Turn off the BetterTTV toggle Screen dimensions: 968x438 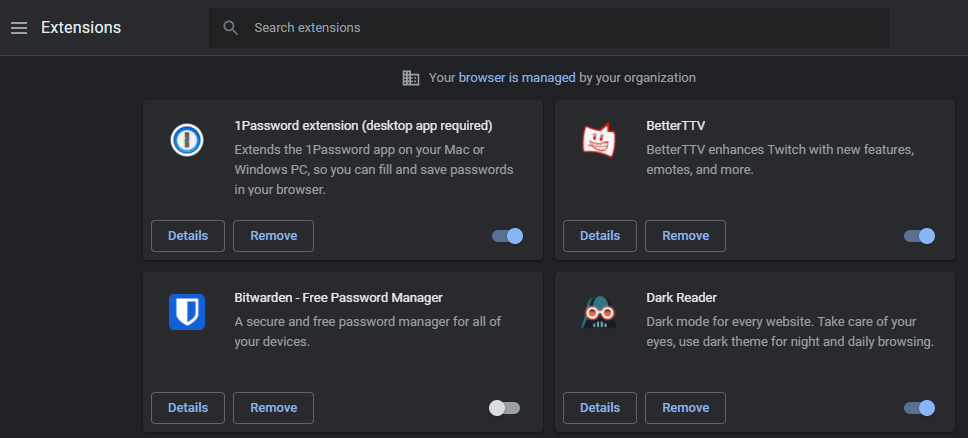point(920,236)
